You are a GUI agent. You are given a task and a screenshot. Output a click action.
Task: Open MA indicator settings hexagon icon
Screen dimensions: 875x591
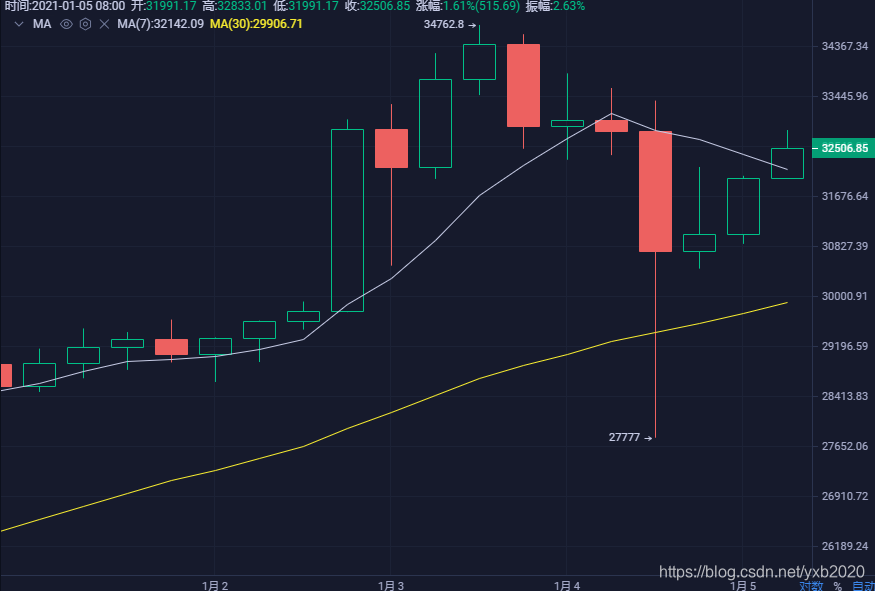click(x=85, y=24)
